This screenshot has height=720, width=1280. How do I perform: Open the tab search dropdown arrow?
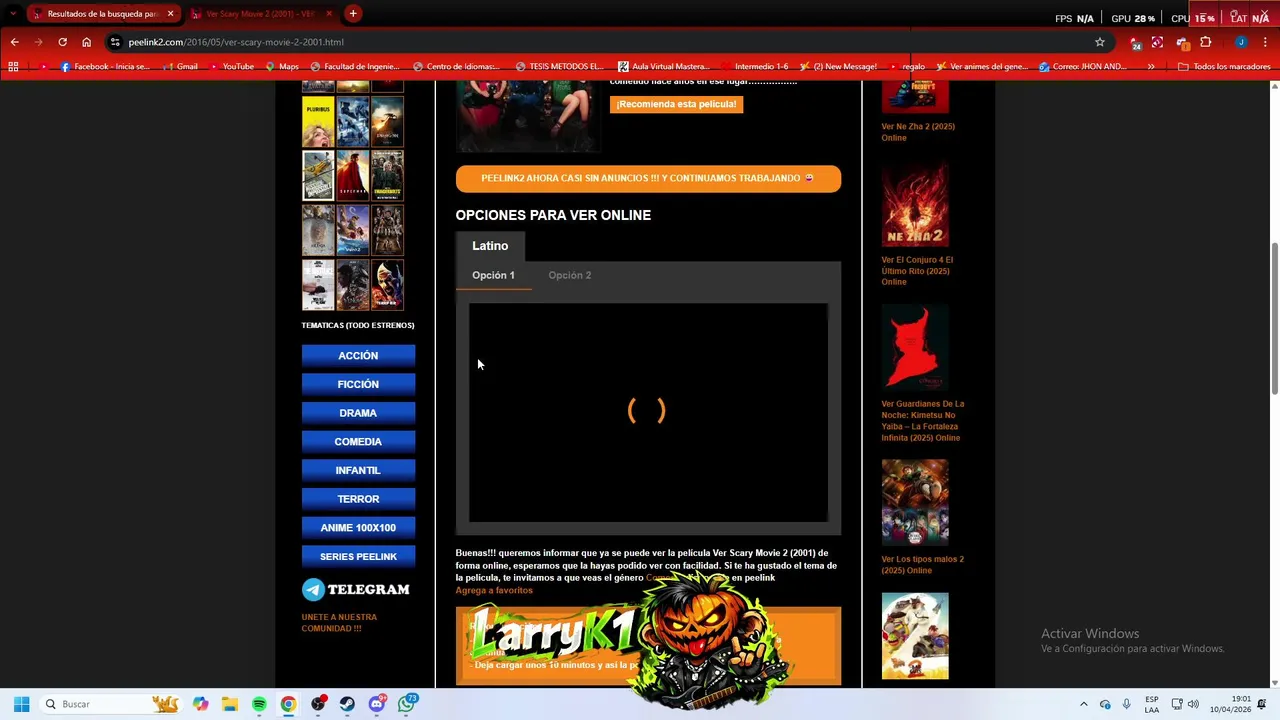(x=12, y=14)
